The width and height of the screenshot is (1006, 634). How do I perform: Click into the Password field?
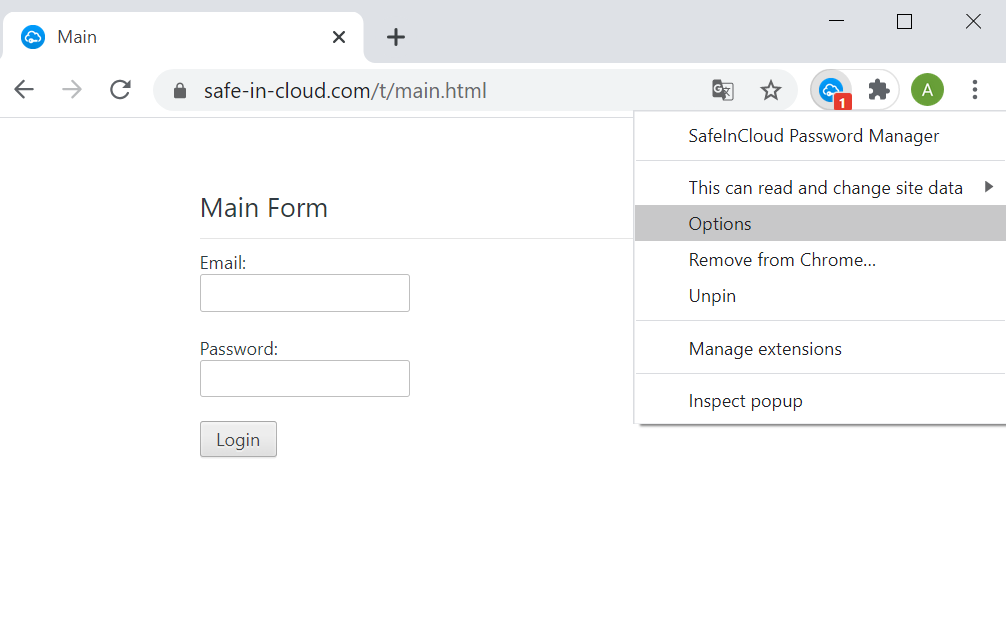pos(305,379)
